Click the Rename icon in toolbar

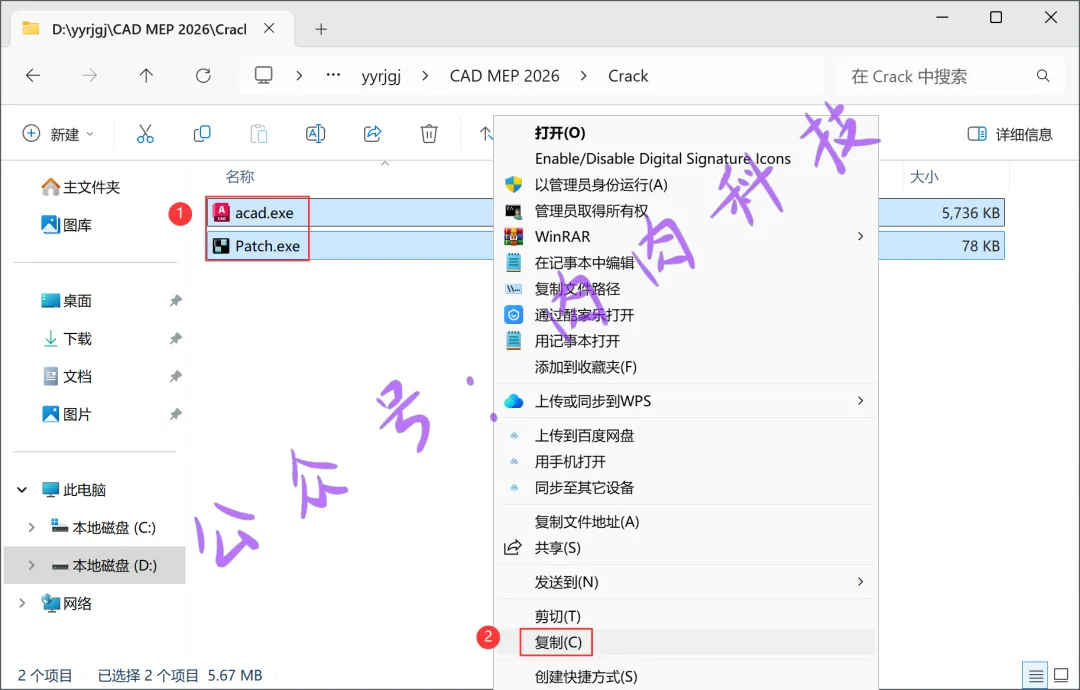[315, 134]
